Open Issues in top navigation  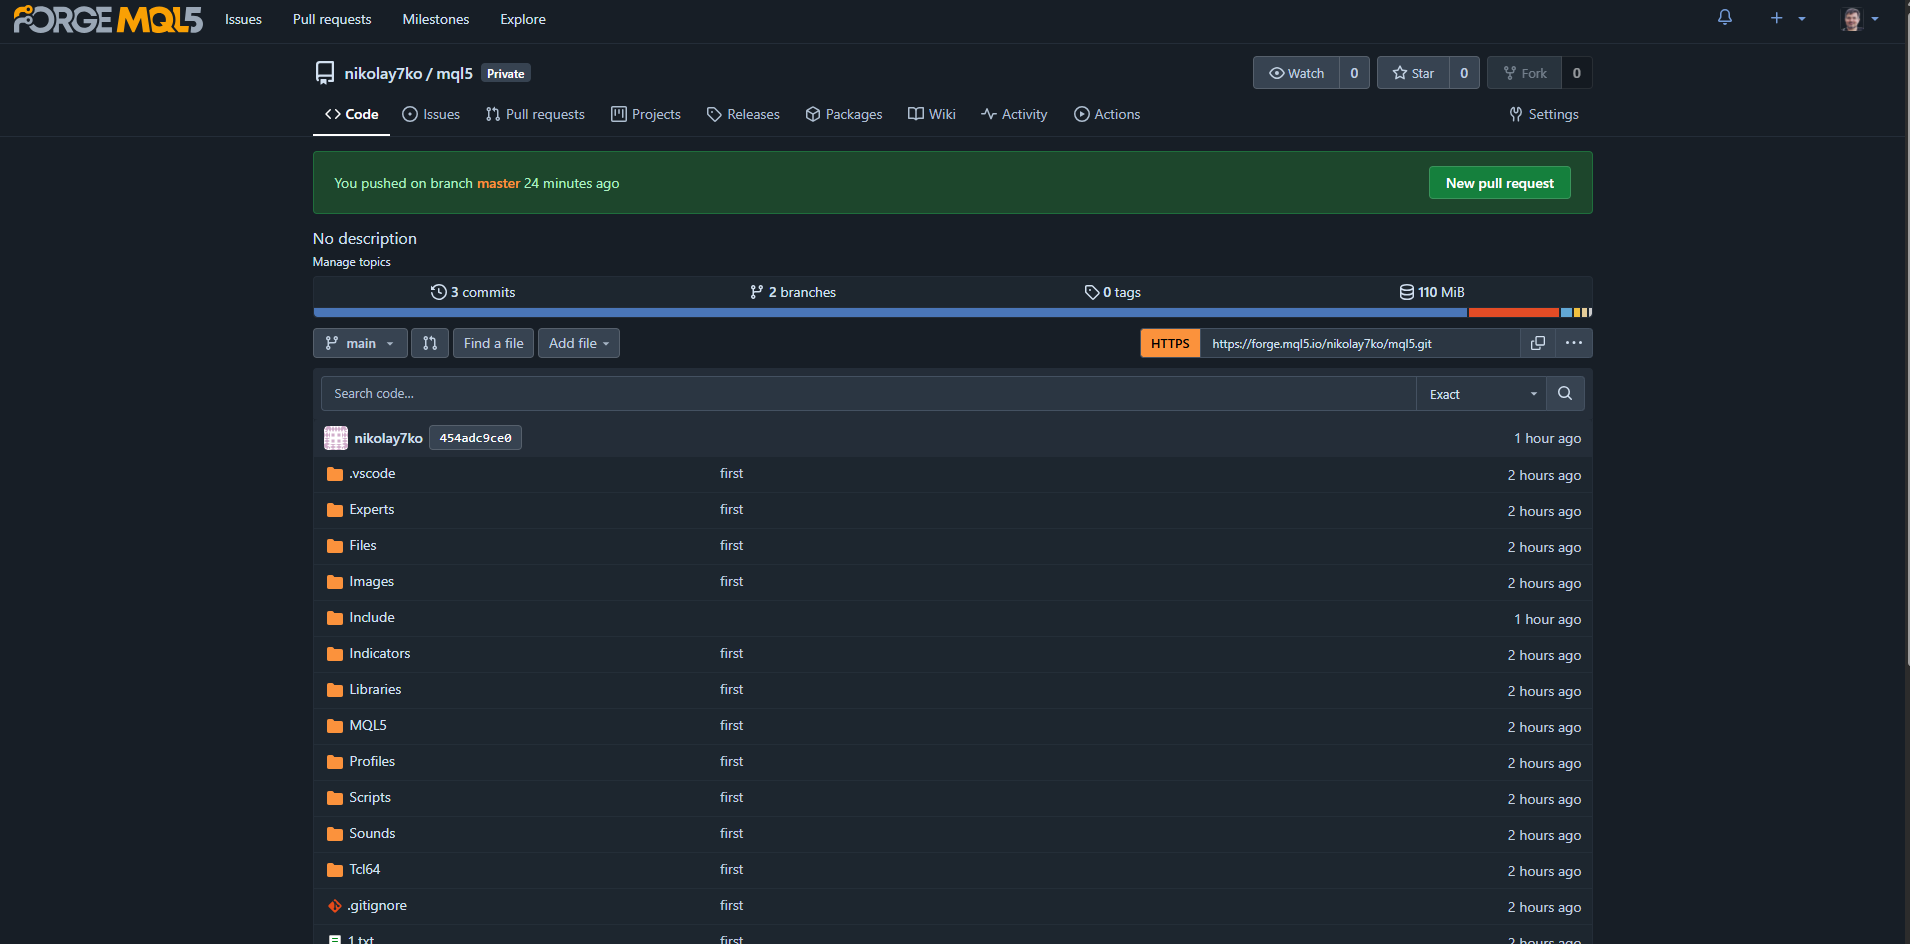[x=243, y=19]
